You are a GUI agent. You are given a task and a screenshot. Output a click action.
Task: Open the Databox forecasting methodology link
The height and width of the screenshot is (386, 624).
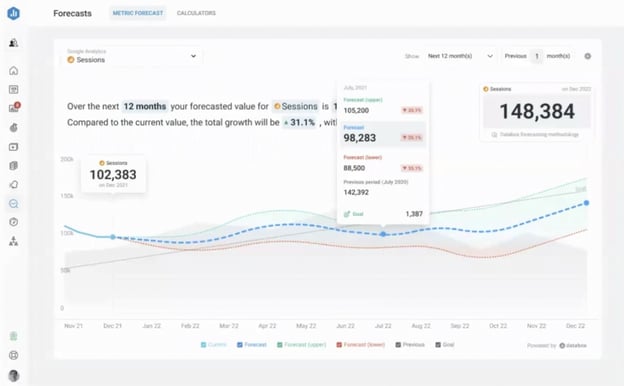[535, 135]
